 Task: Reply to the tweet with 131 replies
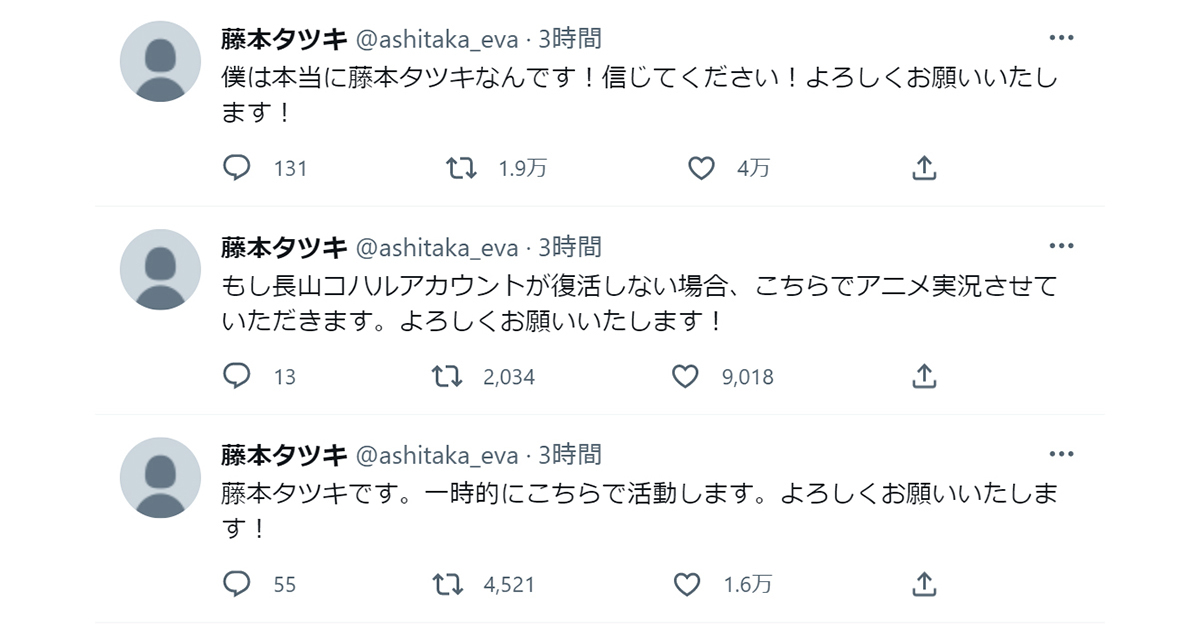click(x=236, y=168)
